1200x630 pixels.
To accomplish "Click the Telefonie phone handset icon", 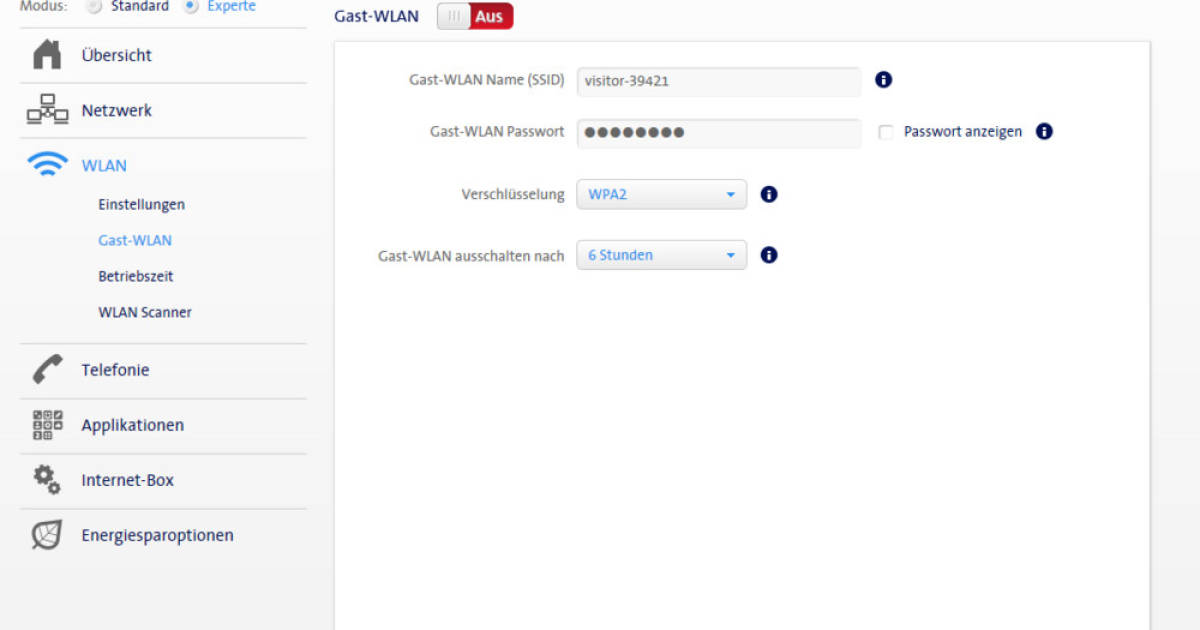I will point(47,370).
